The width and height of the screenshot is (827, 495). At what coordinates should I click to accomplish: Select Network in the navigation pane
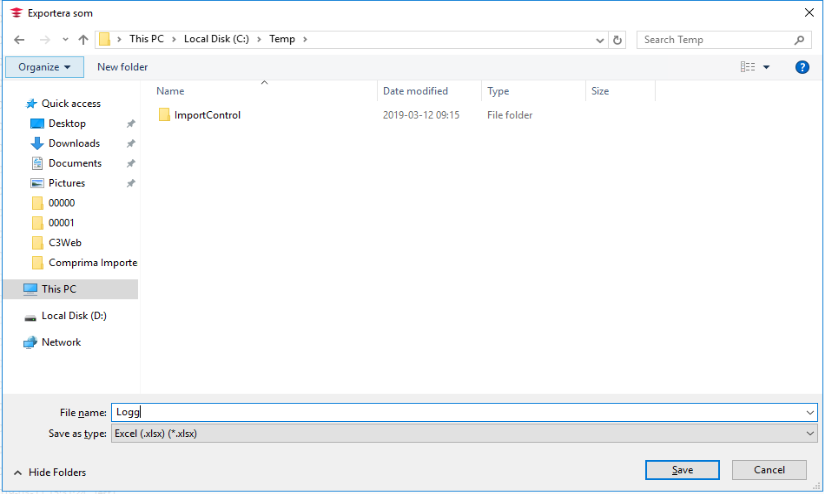[x=61, y=342]
